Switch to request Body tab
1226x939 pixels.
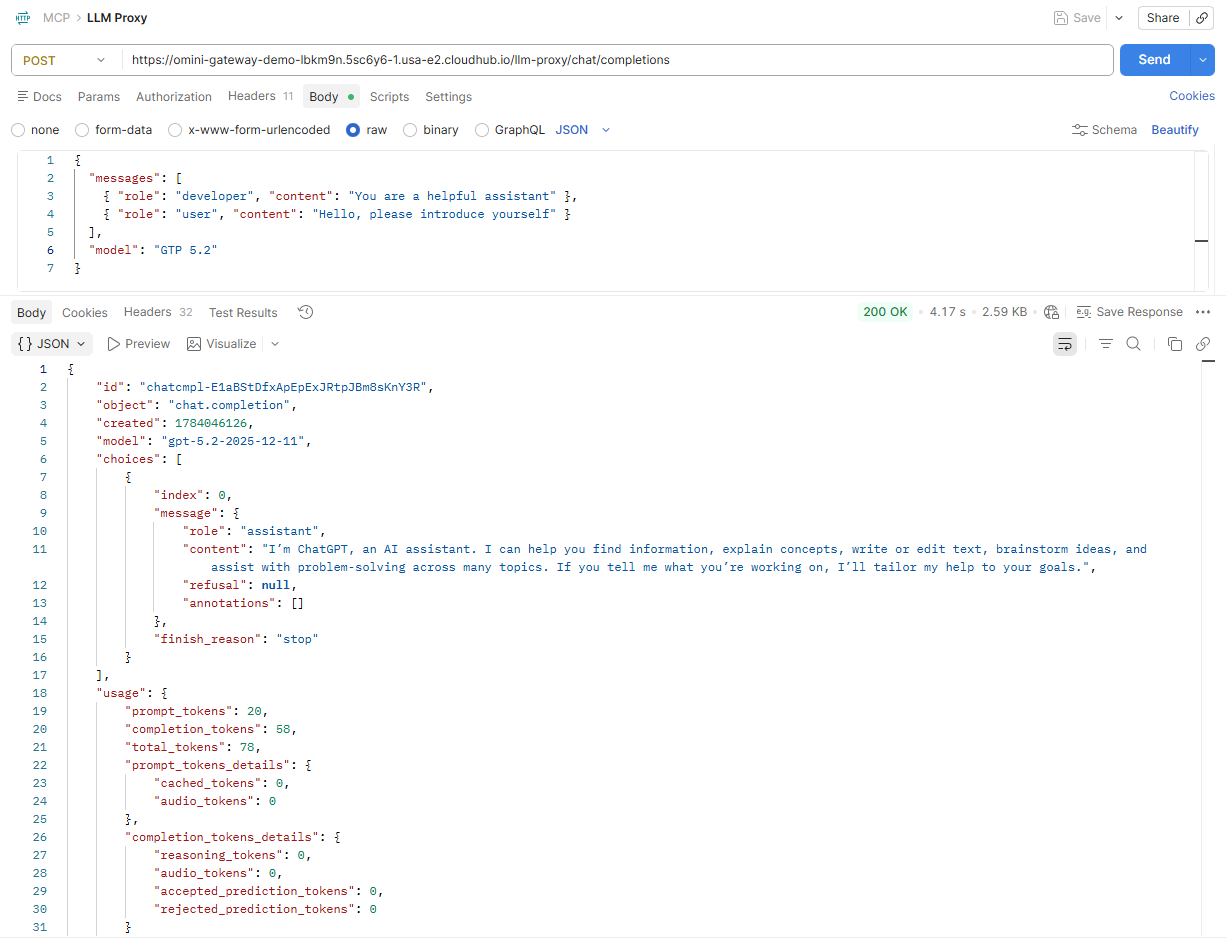pyautogui.click(x=332, y=97)
